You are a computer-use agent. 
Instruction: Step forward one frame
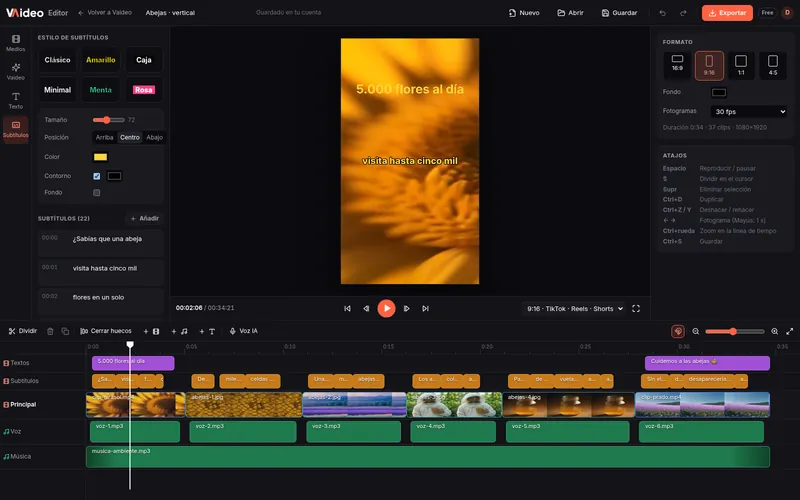[x=406, y=309]
